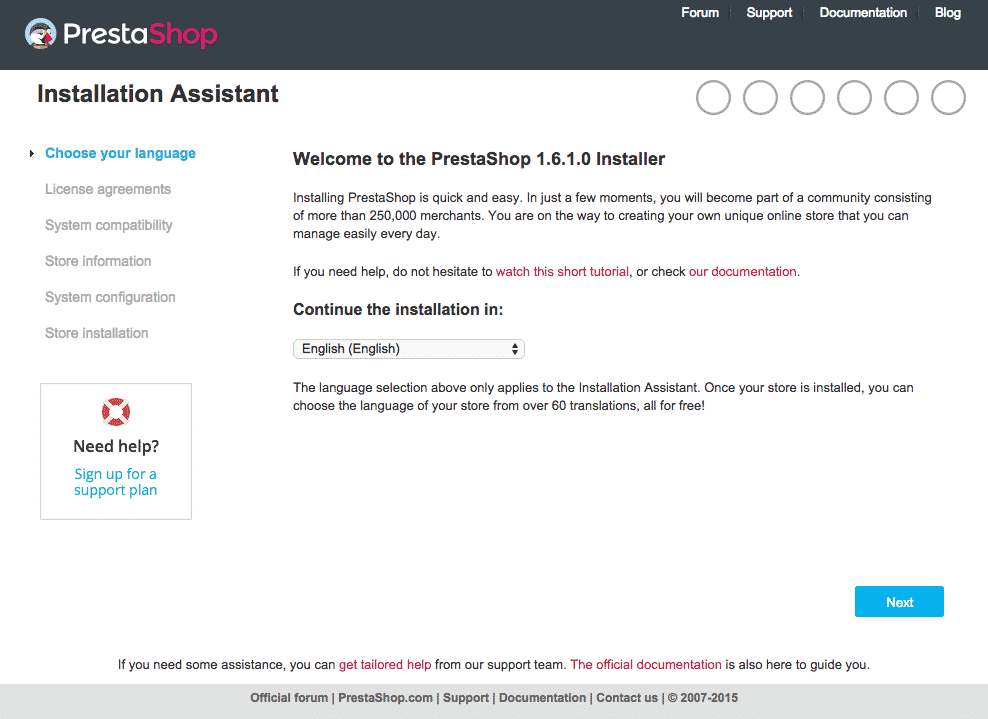
Task: Select System compatibility in the sidebar
Action: (108, 225)
